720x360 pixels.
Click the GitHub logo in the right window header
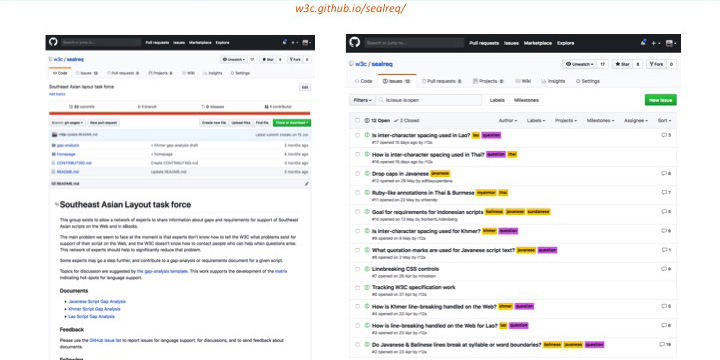[x=354, y=43]
